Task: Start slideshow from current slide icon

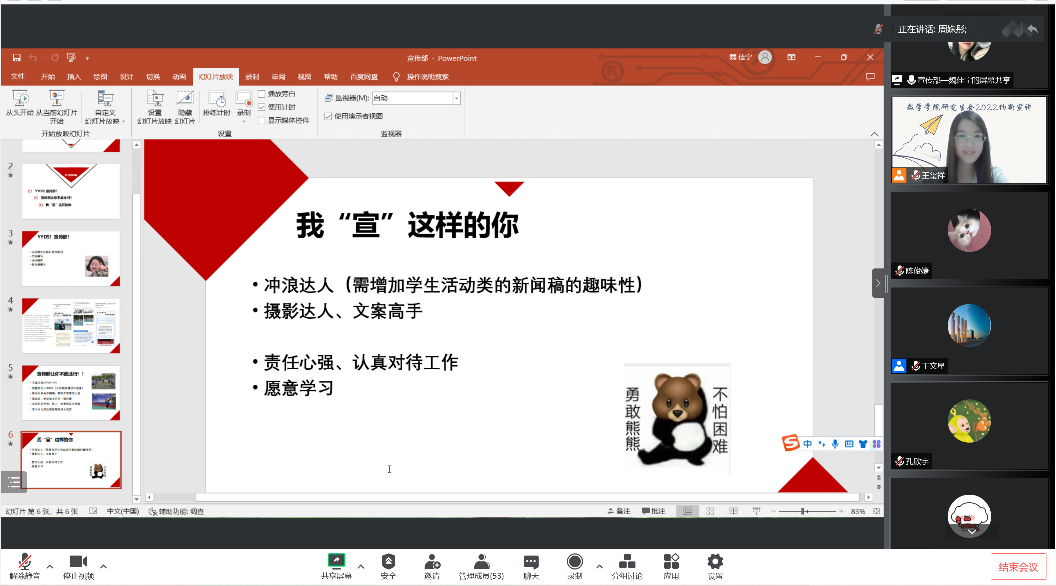Action: pyautogui.click(x=57, y=98)
